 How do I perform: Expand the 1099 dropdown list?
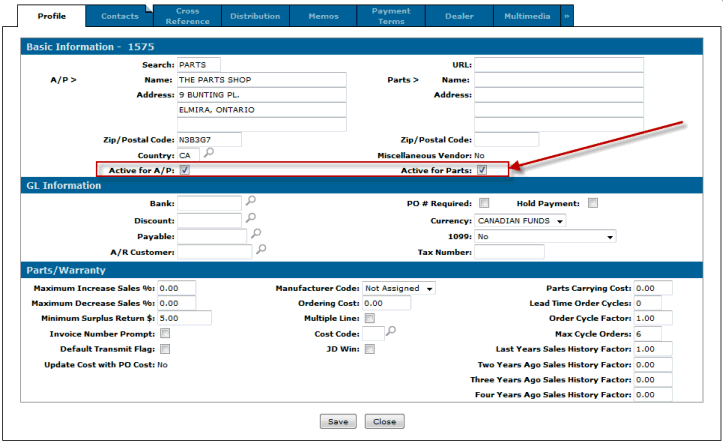pos(545,236)
